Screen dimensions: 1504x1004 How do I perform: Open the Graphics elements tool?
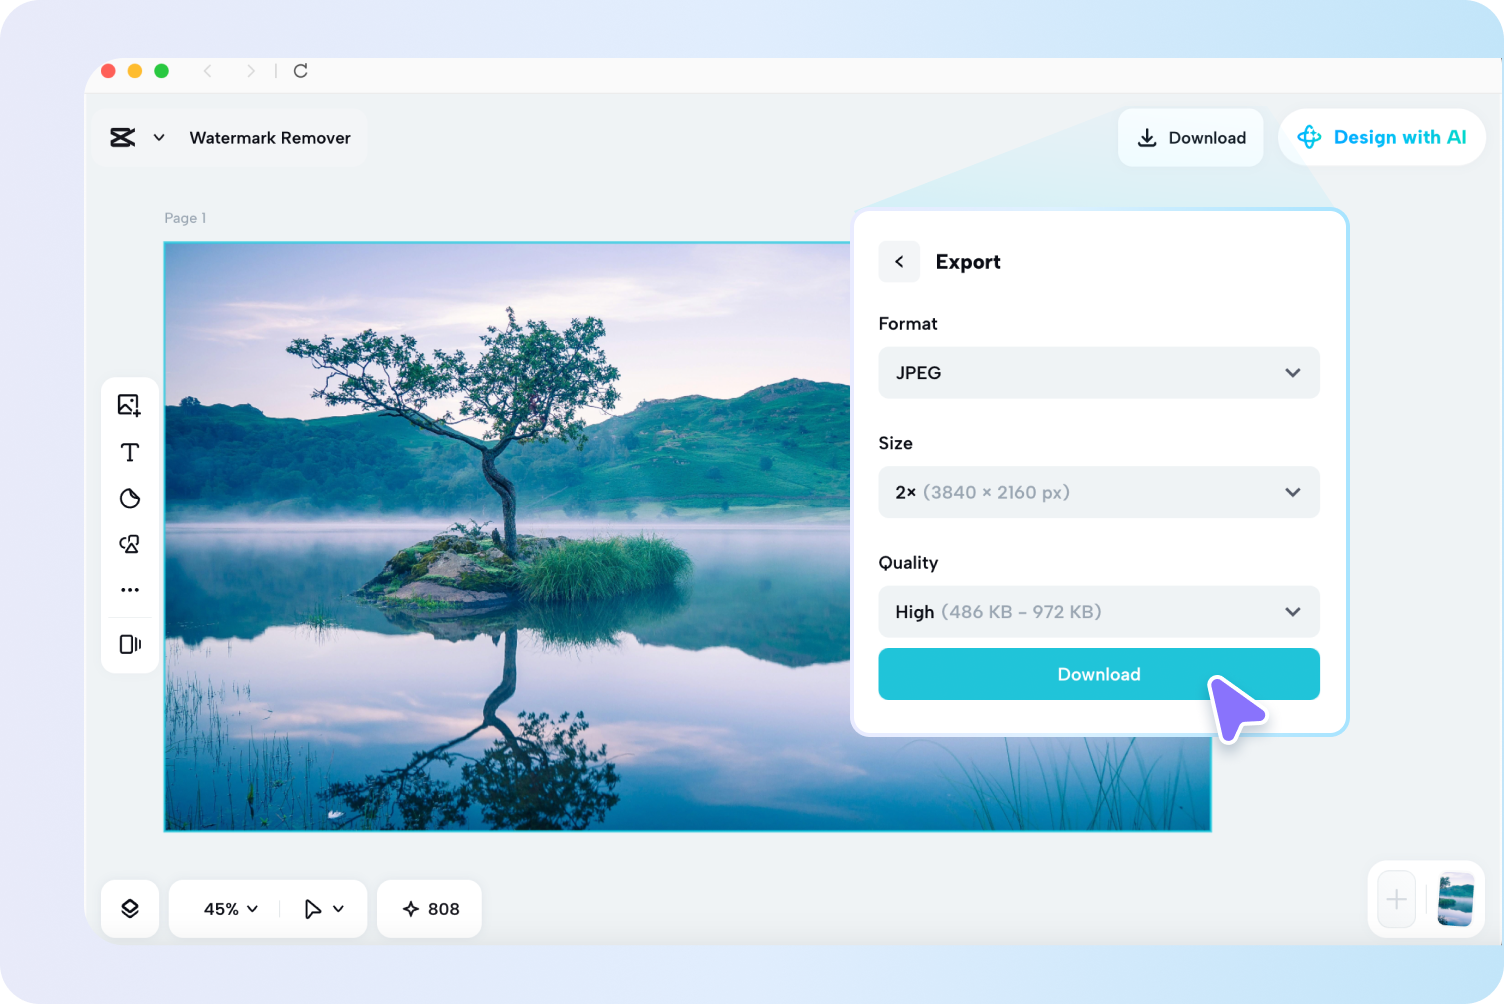coord(129,544)
